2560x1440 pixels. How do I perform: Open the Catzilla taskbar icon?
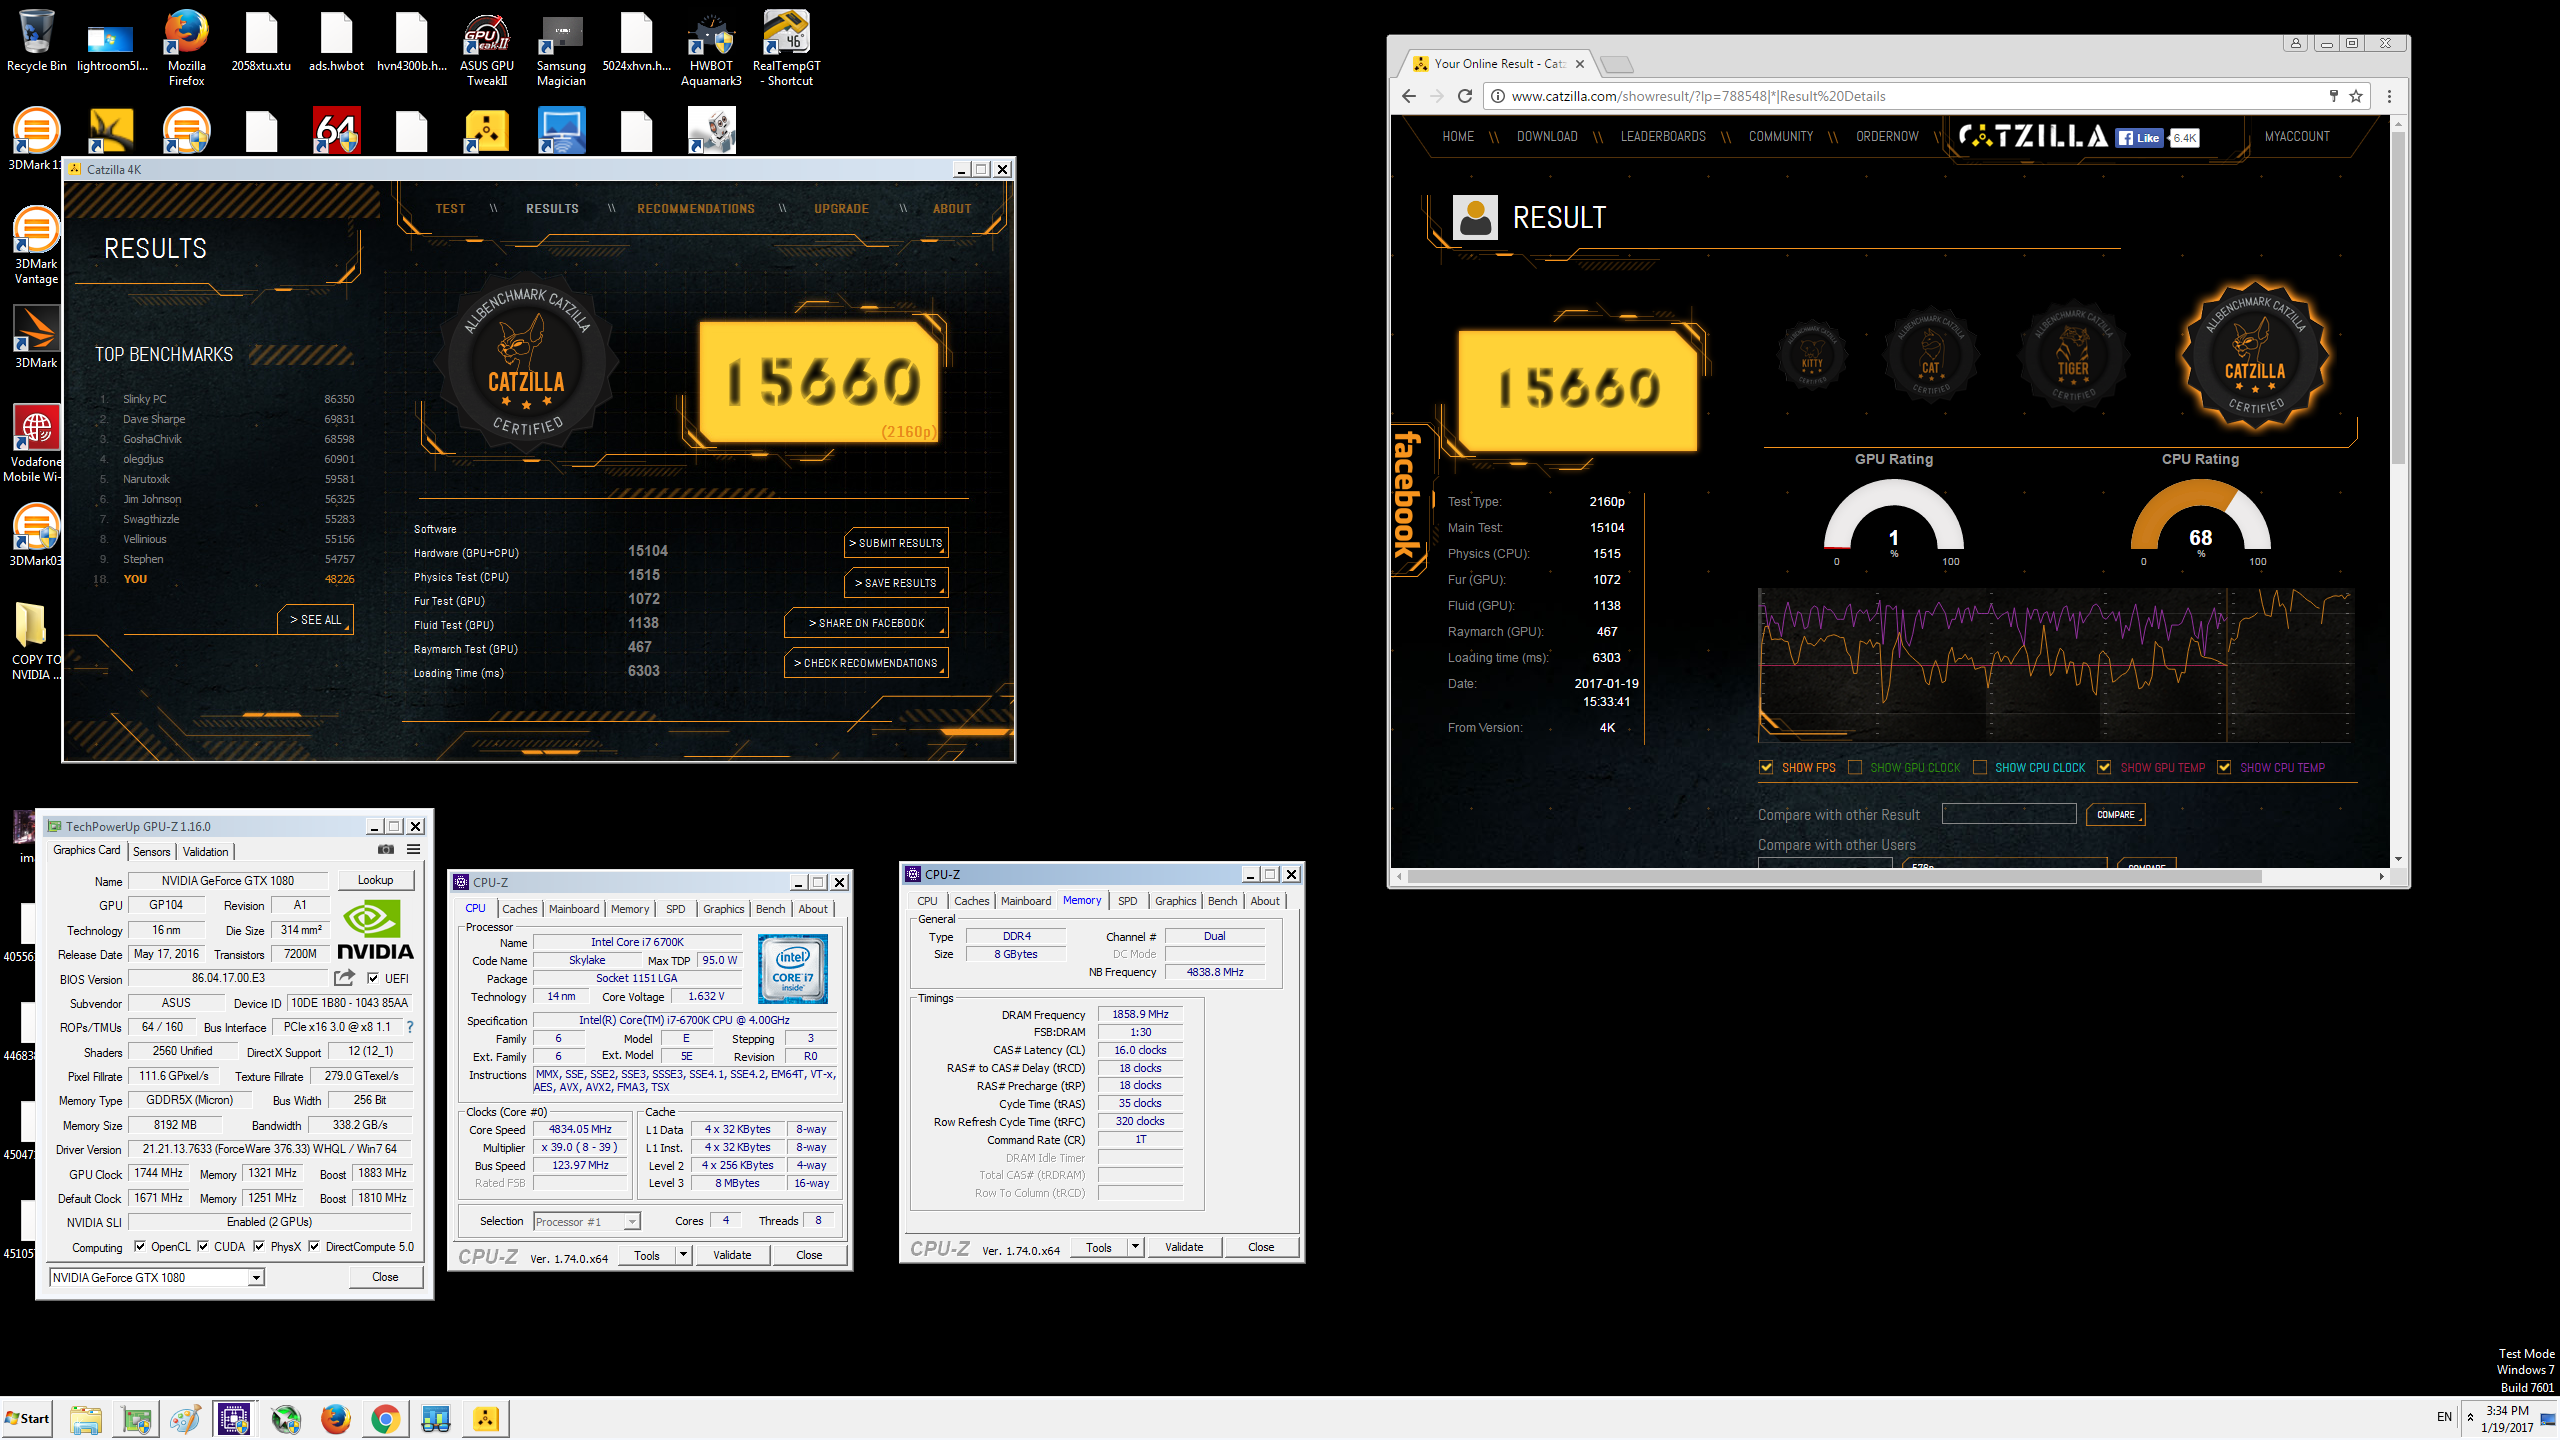pyautogui.click(x=485, y=1418)
